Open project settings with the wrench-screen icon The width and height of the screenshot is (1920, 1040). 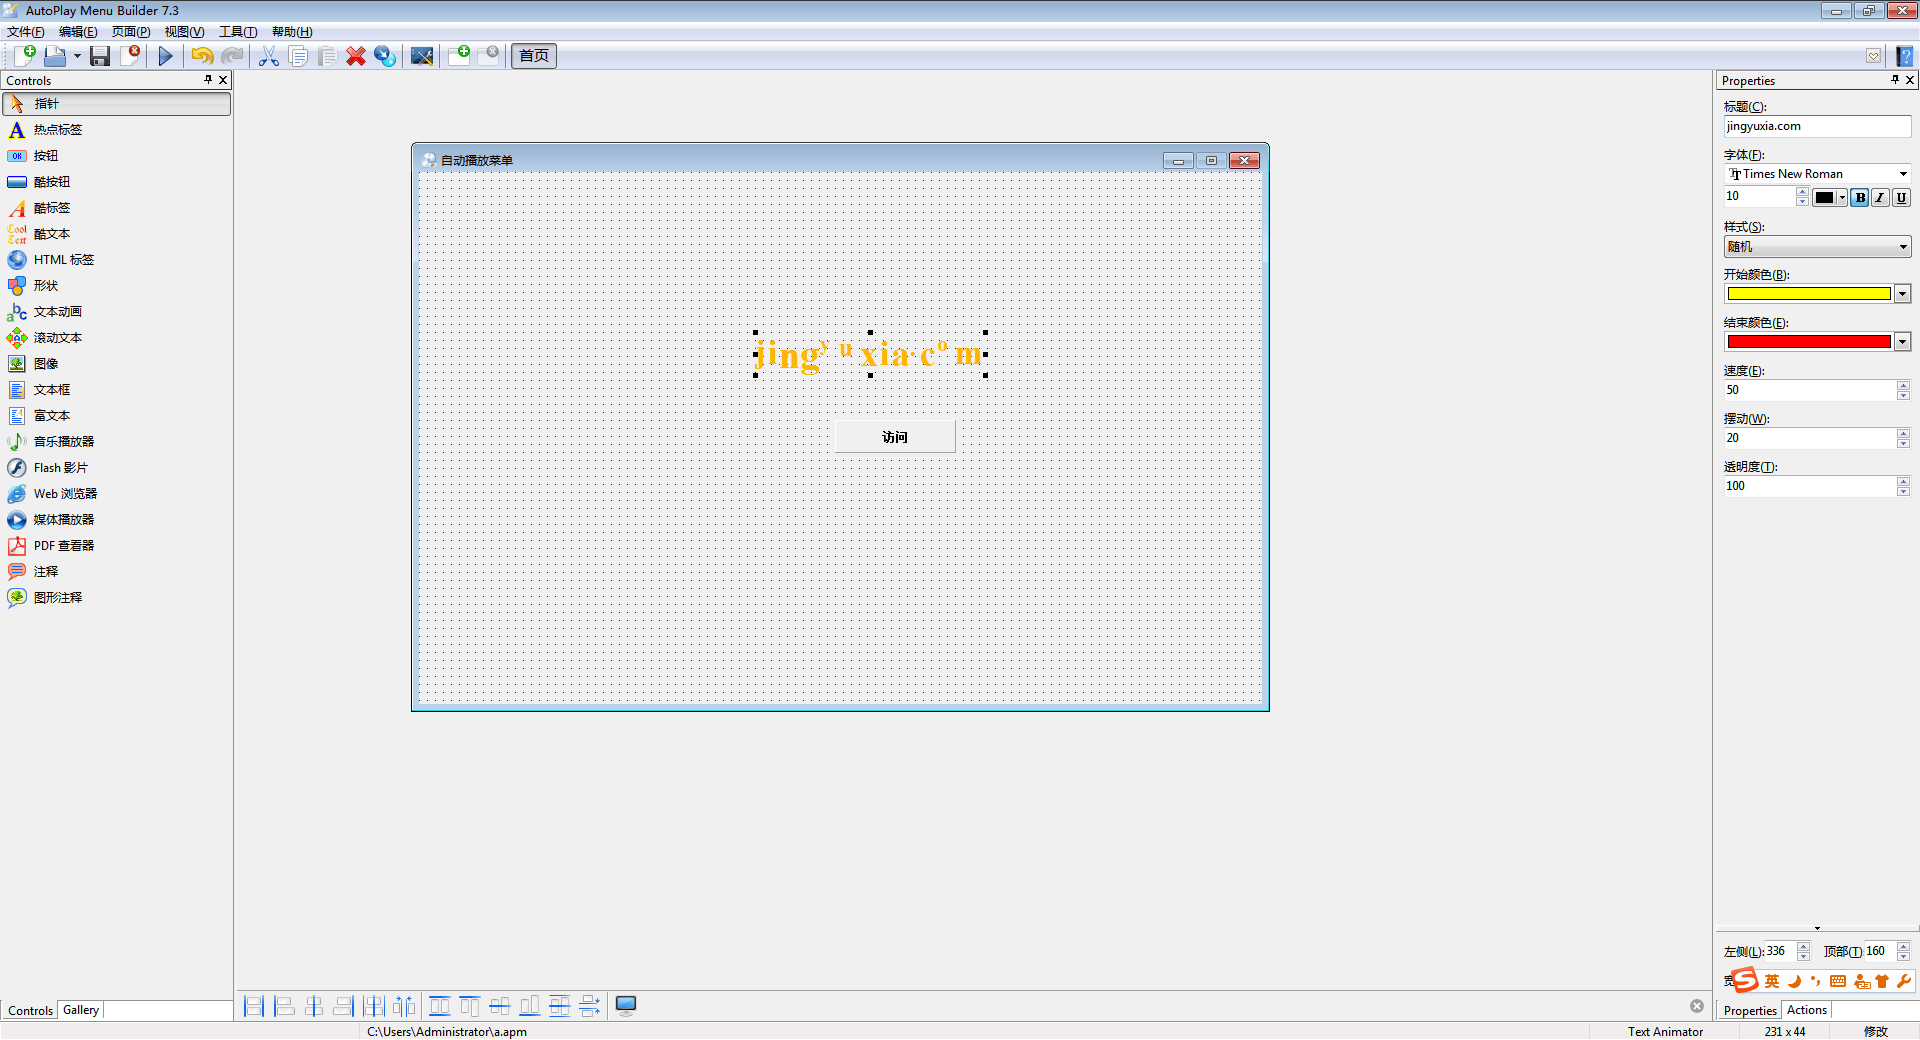tap(422, 56)
